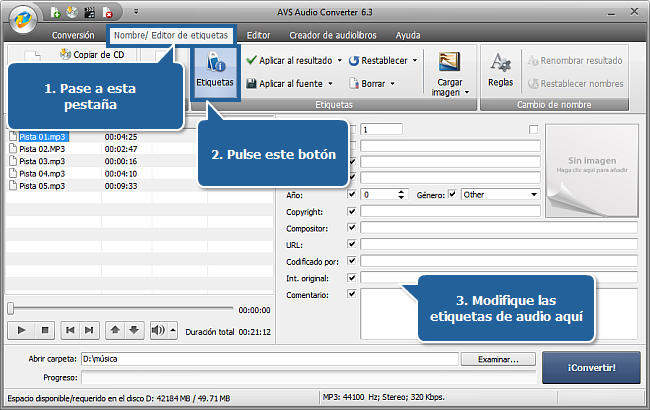This screenshot has width=650, height=410.
Task: Stop audio playback
Action: pos(44,329)
